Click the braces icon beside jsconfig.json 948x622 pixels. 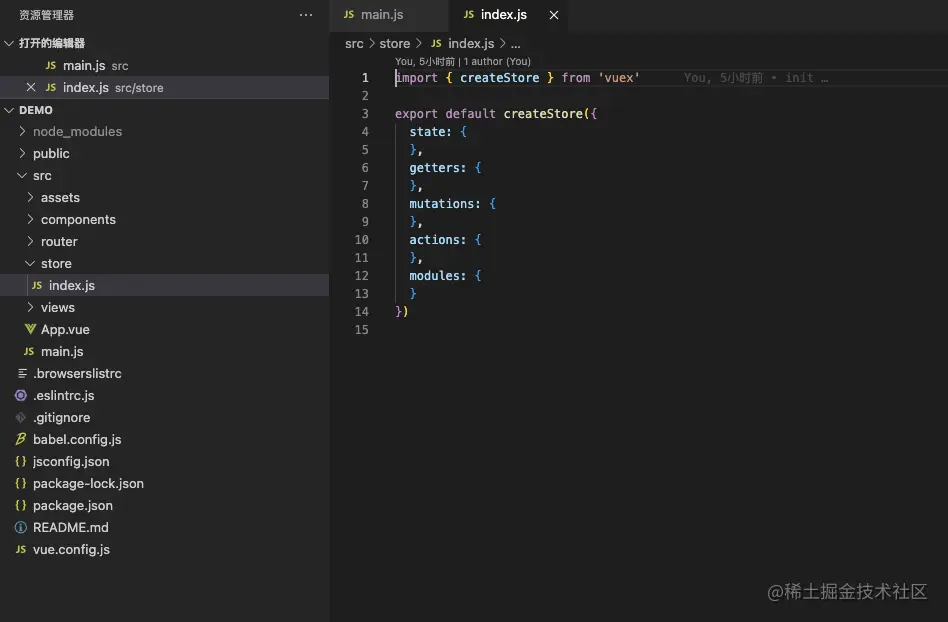click(x=21, y=461)
